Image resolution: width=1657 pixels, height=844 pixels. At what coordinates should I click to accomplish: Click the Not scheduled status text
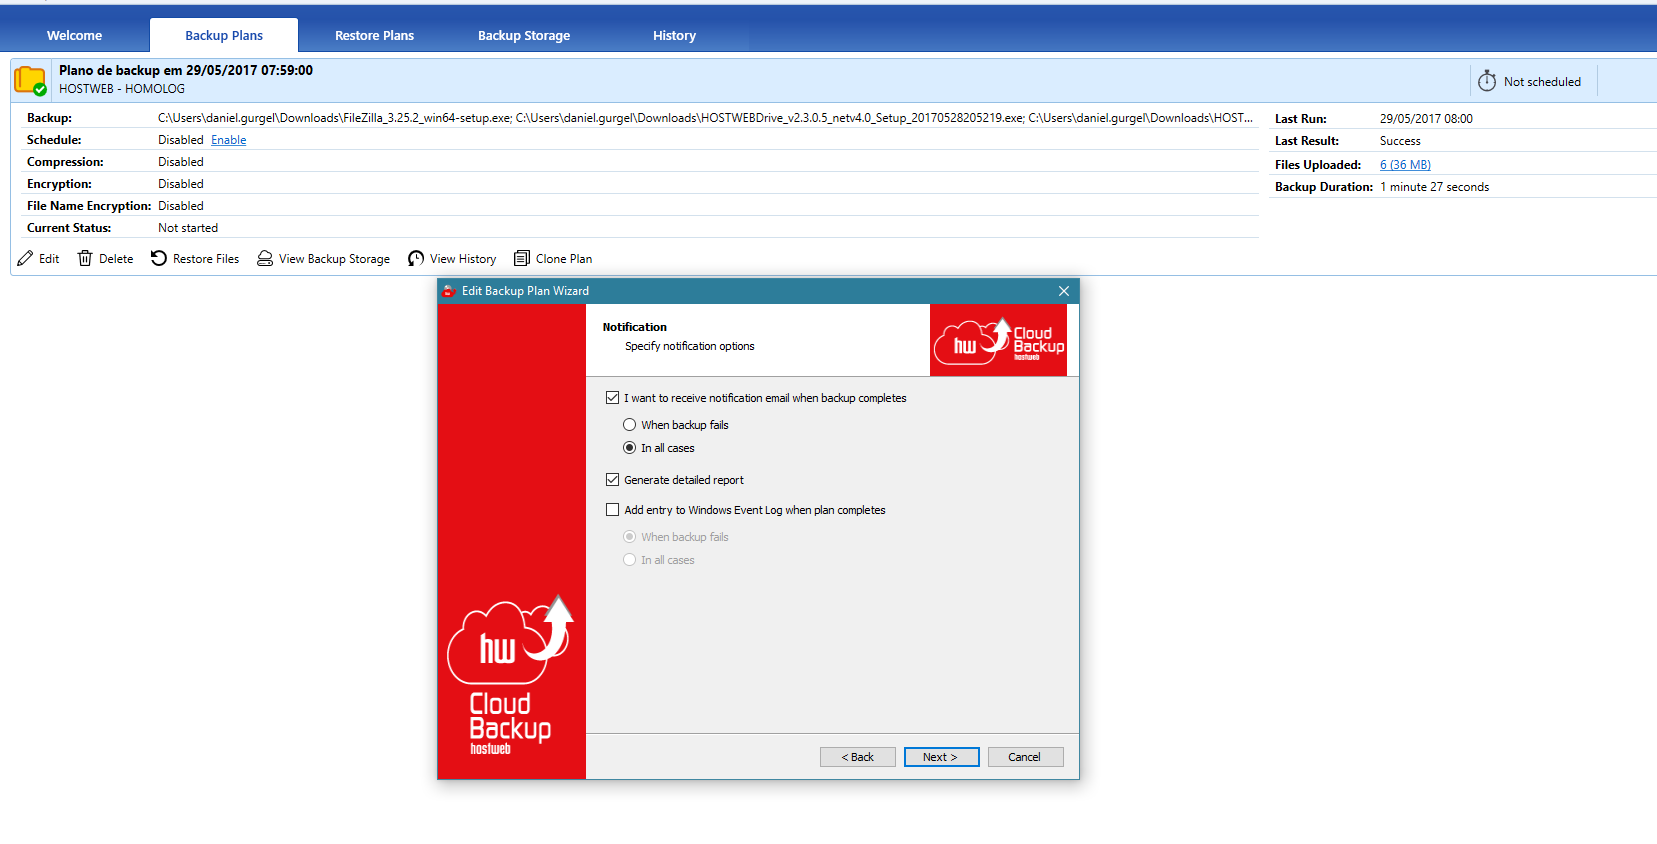click(x=1542, y=82)
